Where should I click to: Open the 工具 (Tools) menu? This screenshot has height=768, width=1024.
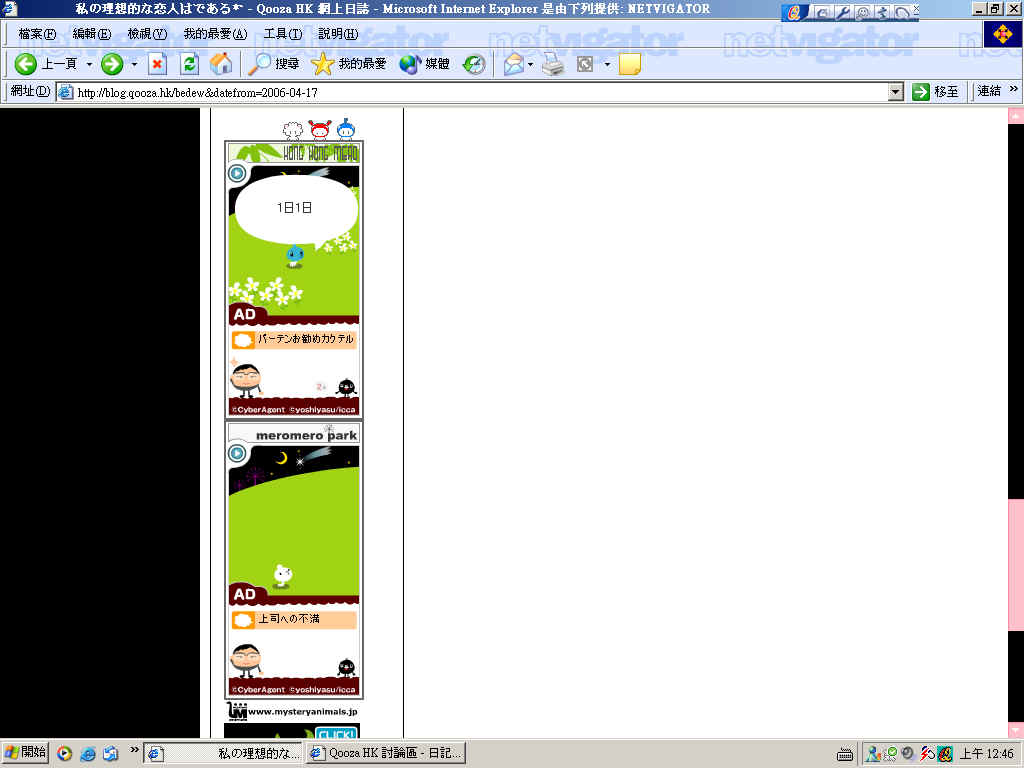(283, 34)
